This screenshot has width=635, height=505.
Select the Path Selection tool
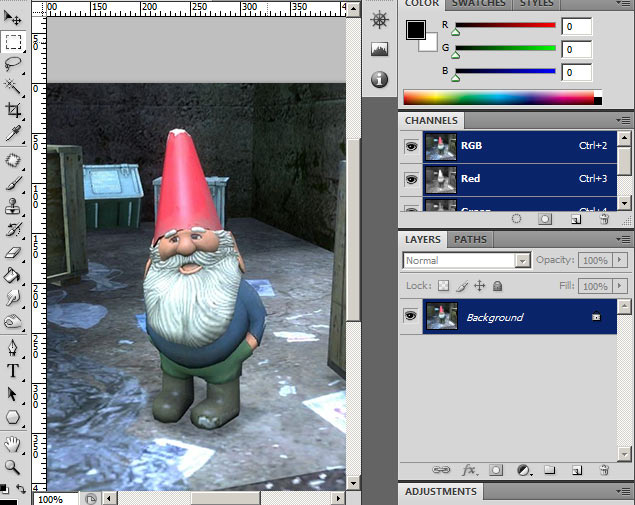tap(13, 394)
